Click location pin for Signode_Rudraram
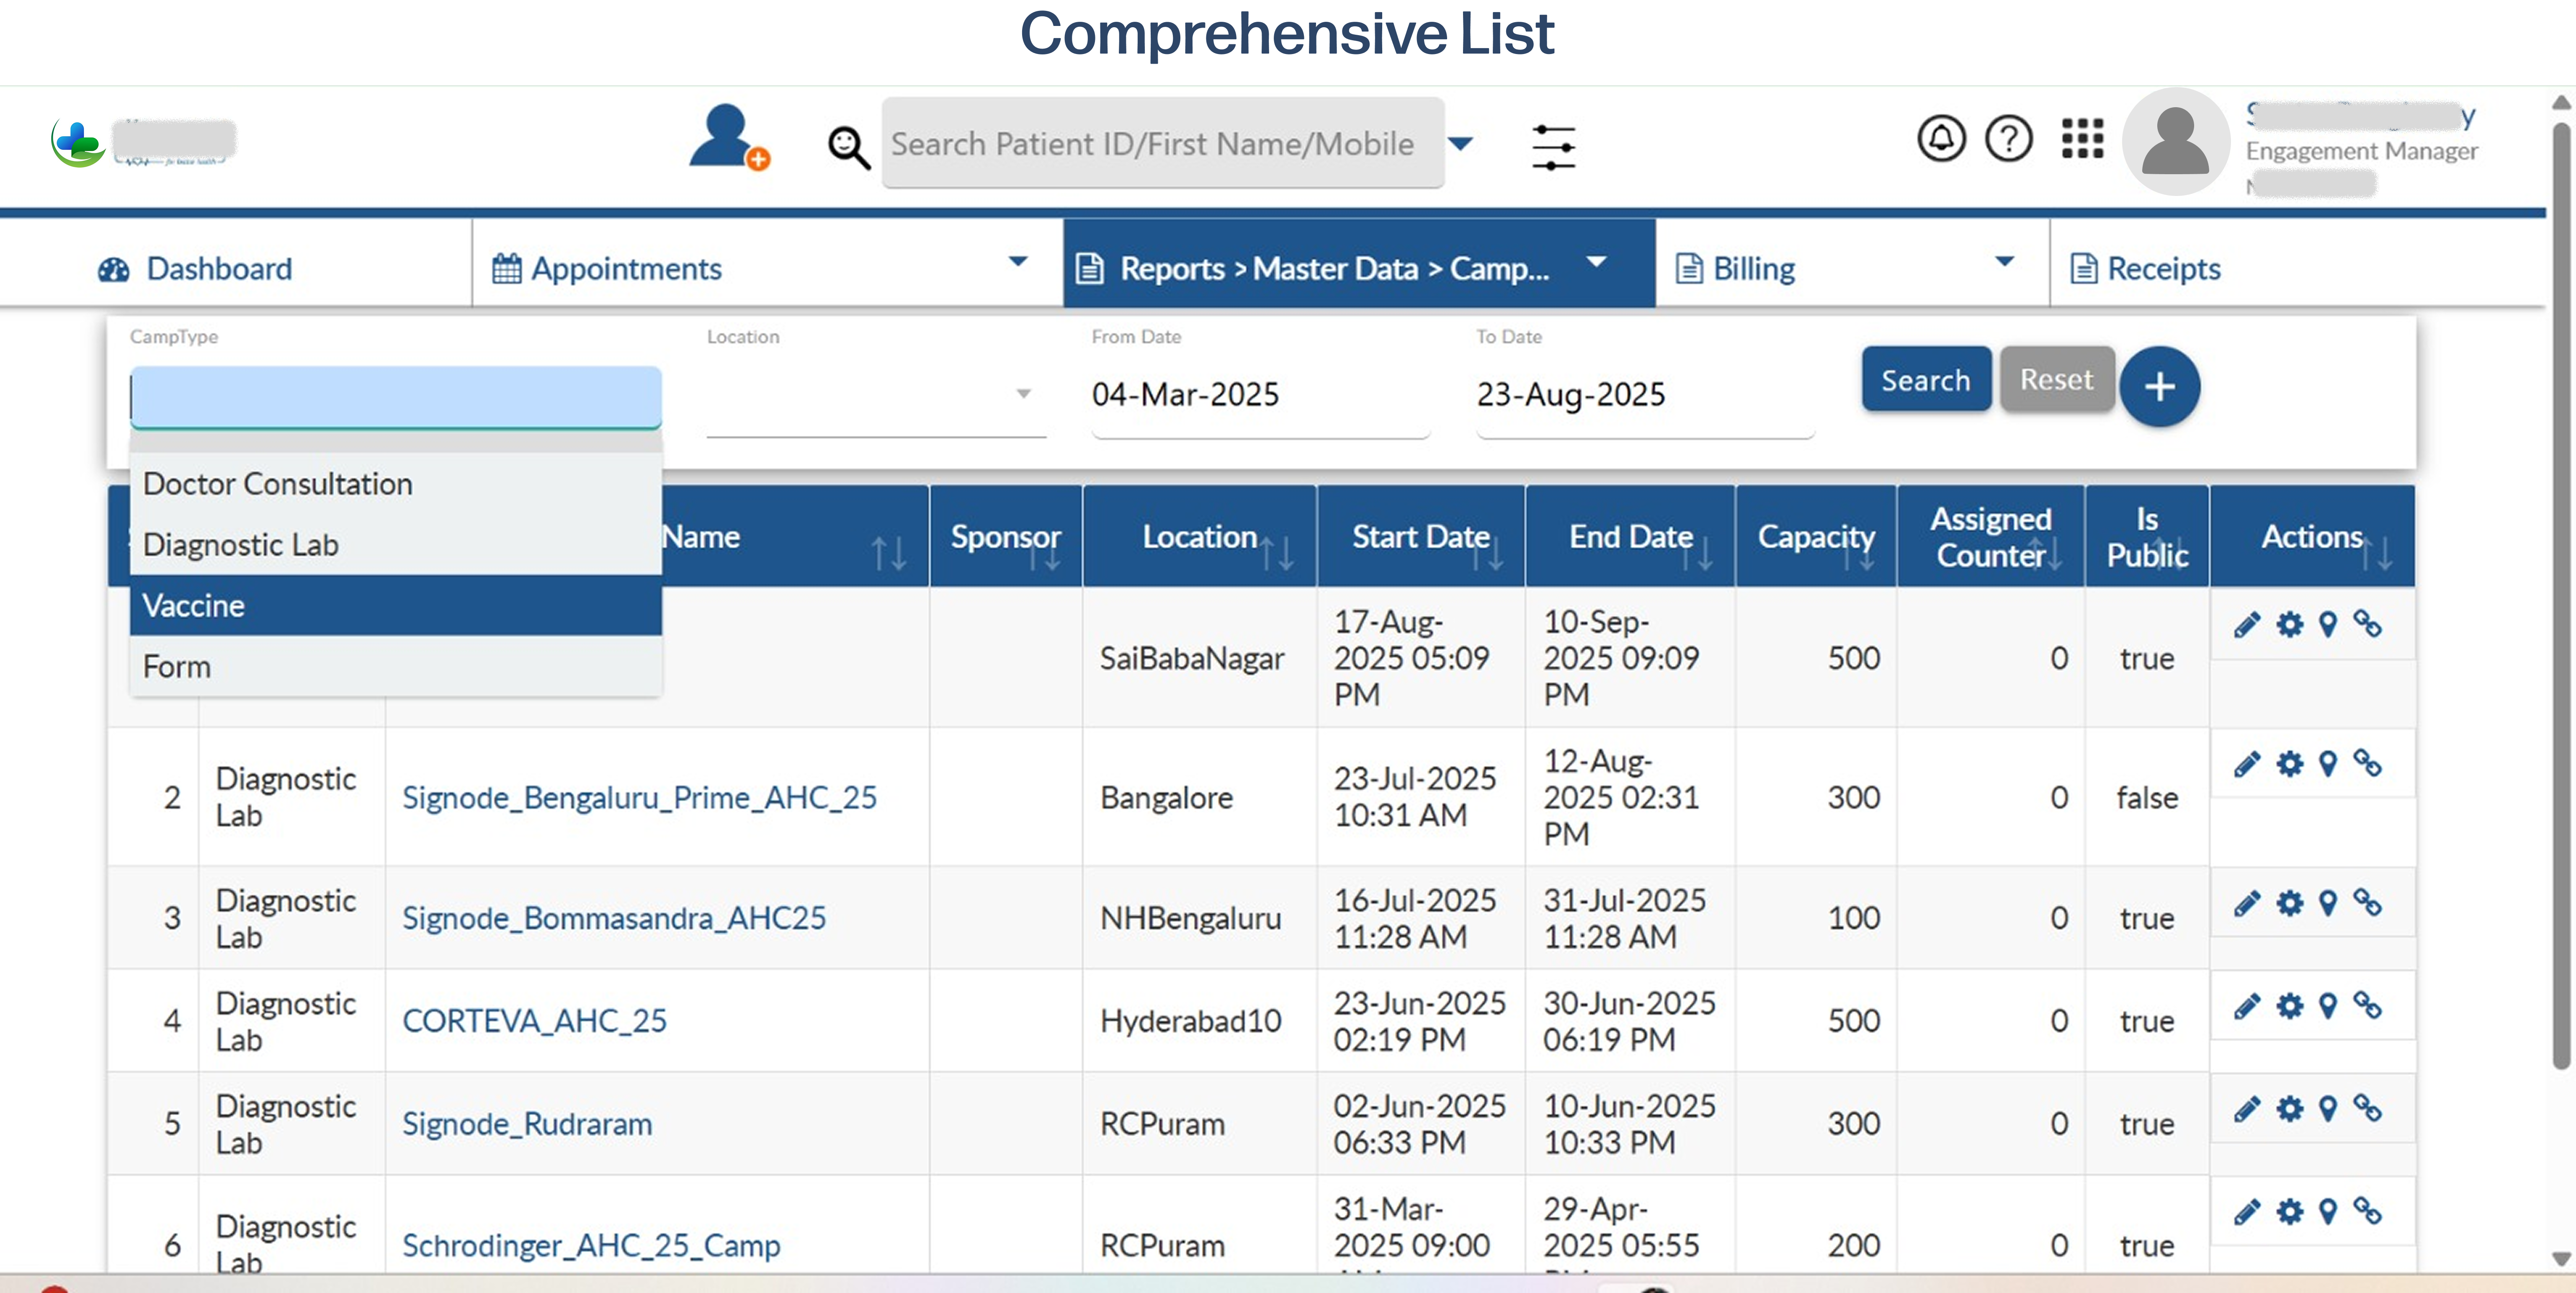Screen dimensions: 2576x1293 click(2328, 1109)
